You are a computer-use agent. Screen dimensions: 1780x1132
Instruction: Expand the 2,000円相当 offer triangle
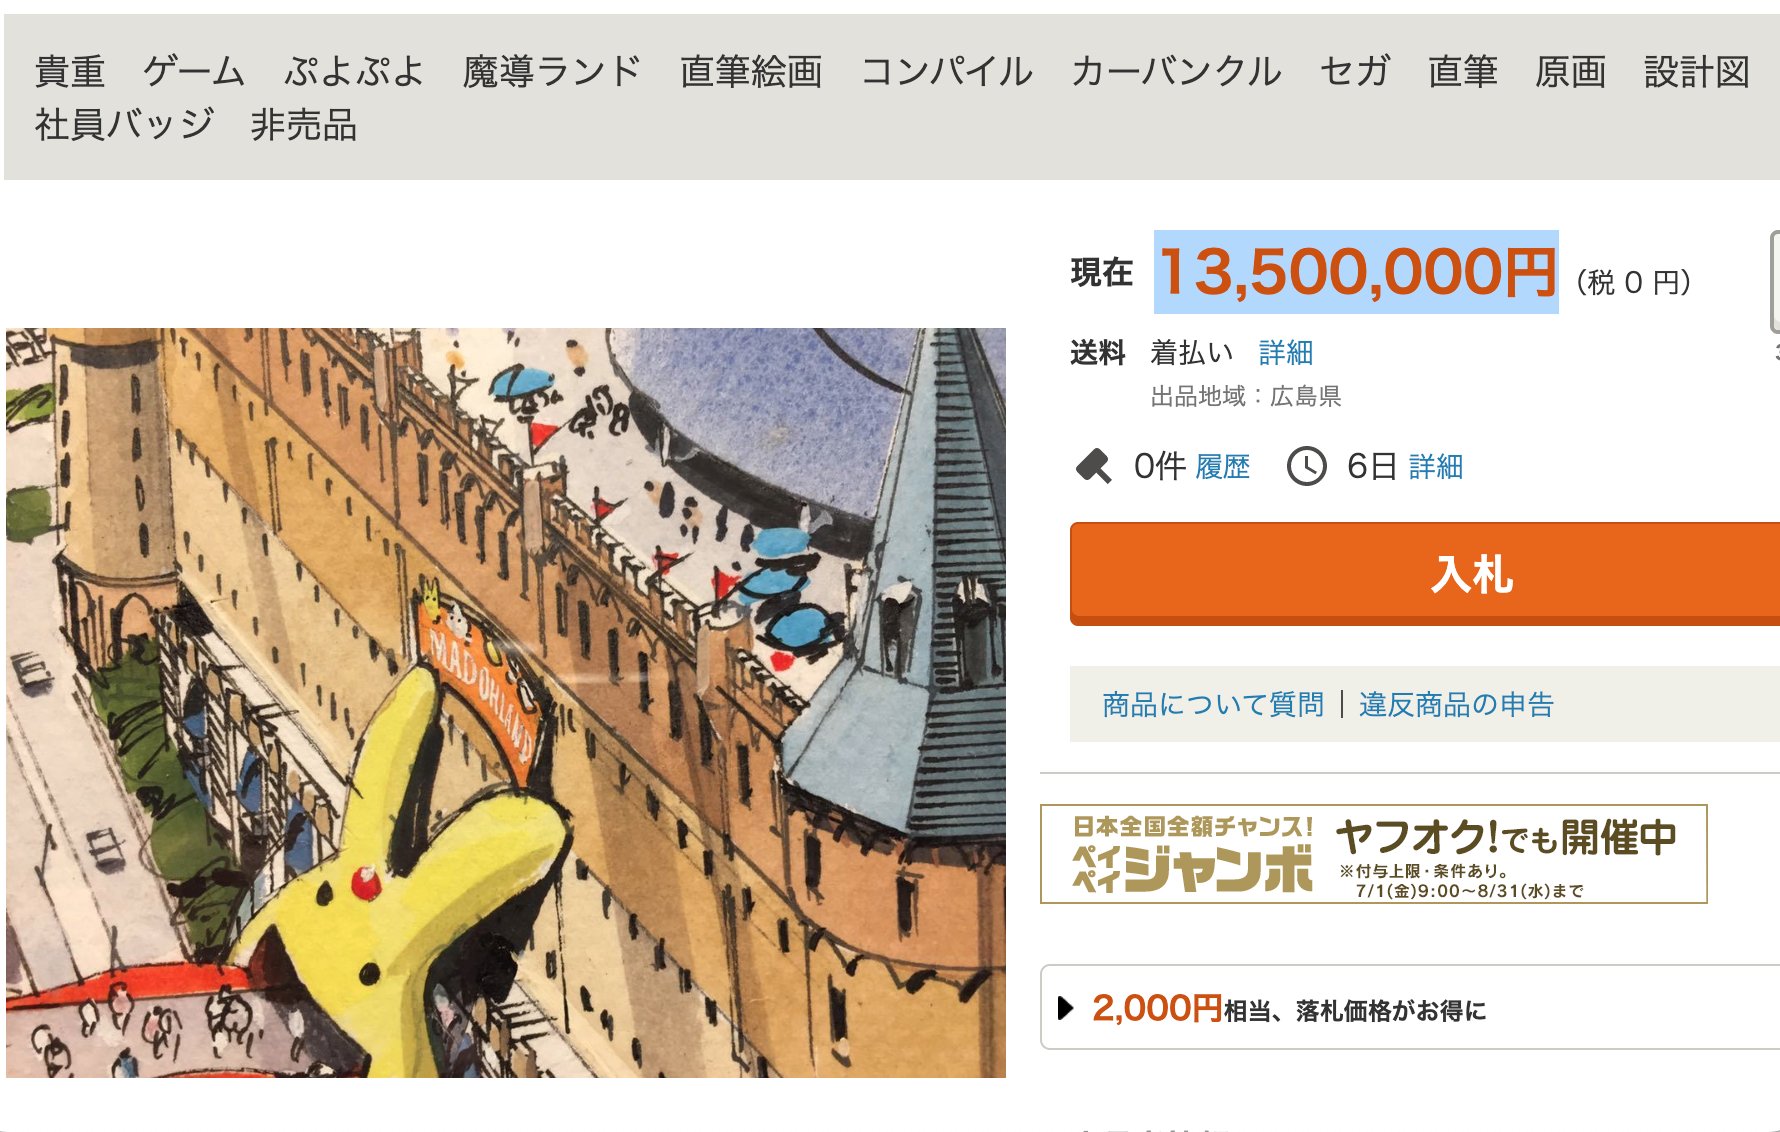pyautogui.click(x=1065, y=1008)
